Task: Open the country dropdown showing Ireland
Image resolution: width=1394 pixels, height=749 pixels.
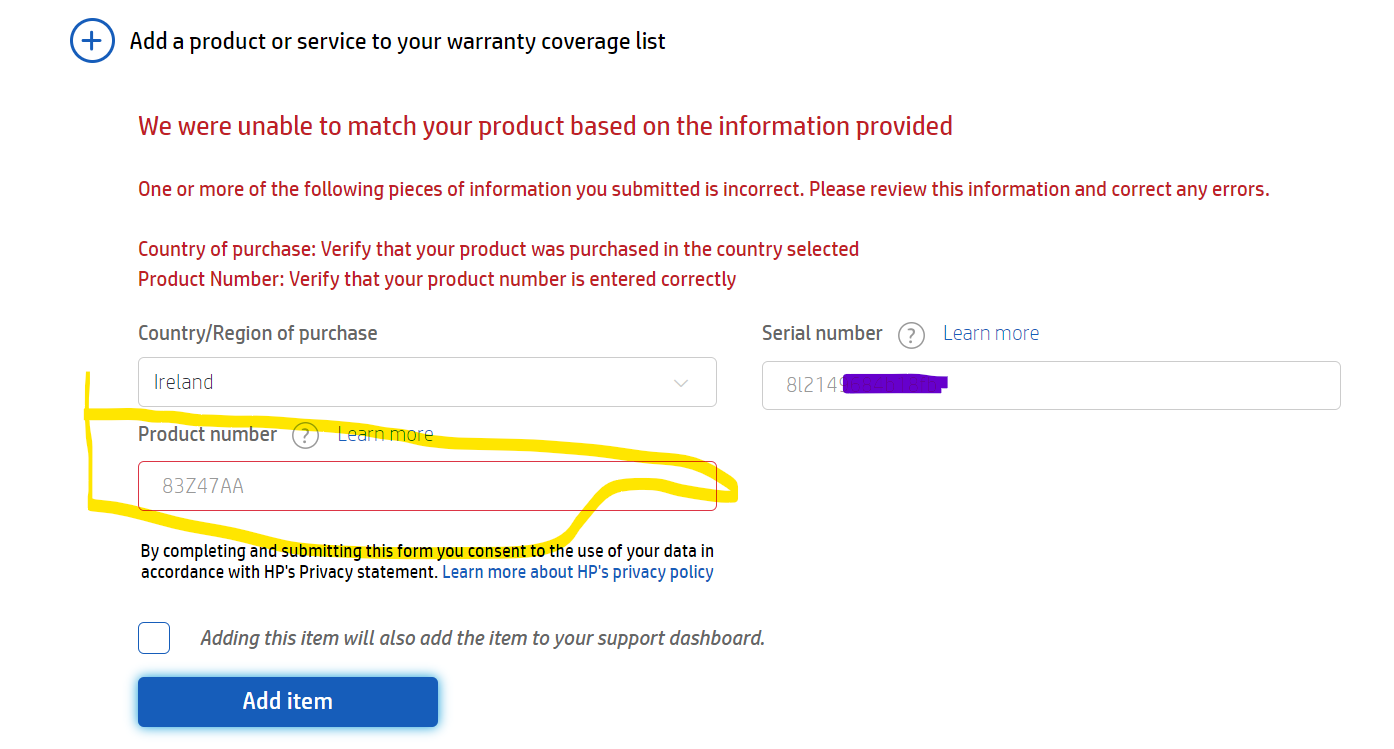Action: click(427, 382)
